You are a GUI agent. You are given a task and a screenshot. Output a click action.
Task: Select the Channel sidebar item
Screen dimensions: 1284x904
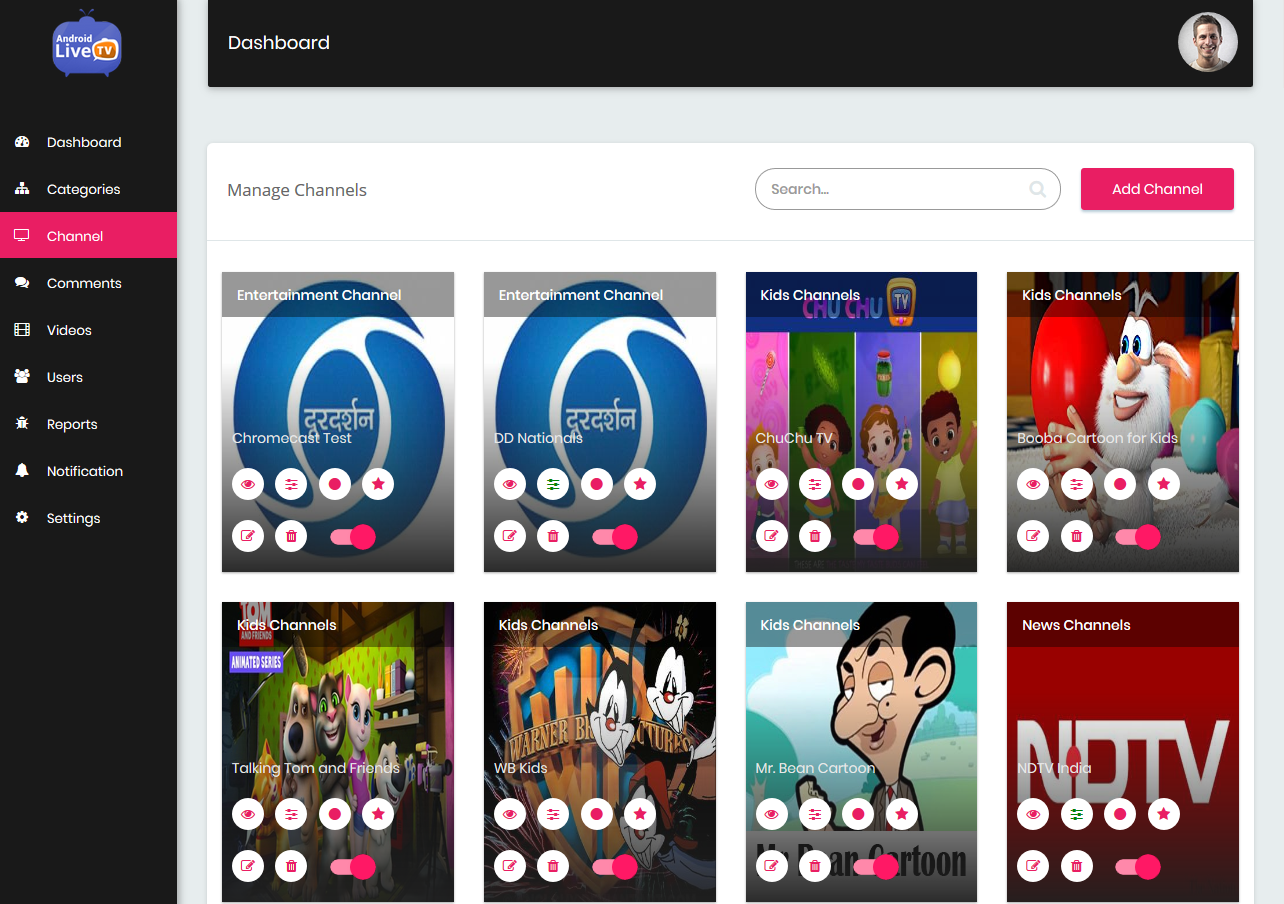pyautogui.click(x=88, y=236)
